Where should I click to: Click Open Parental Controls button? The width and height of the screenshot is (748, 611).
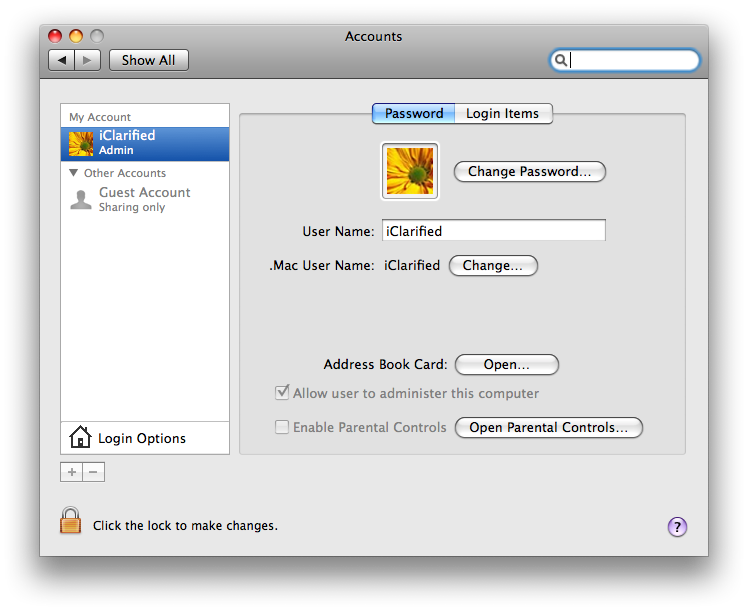[548, 427]
